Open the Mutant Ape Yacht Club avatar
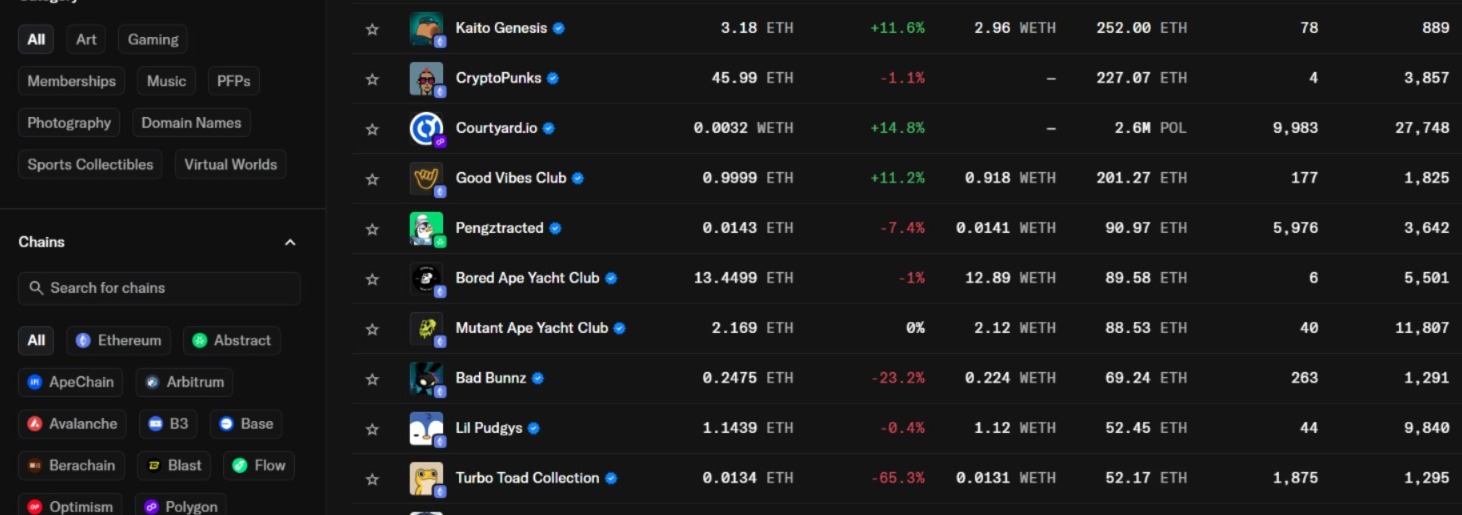 [x=427, y=329]
